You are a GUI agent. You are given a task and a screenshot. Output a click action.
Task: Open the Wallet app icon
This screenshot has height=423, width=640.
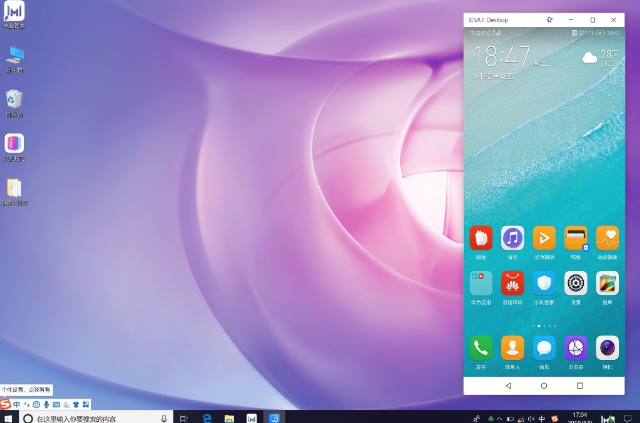[x=576, y=238]
